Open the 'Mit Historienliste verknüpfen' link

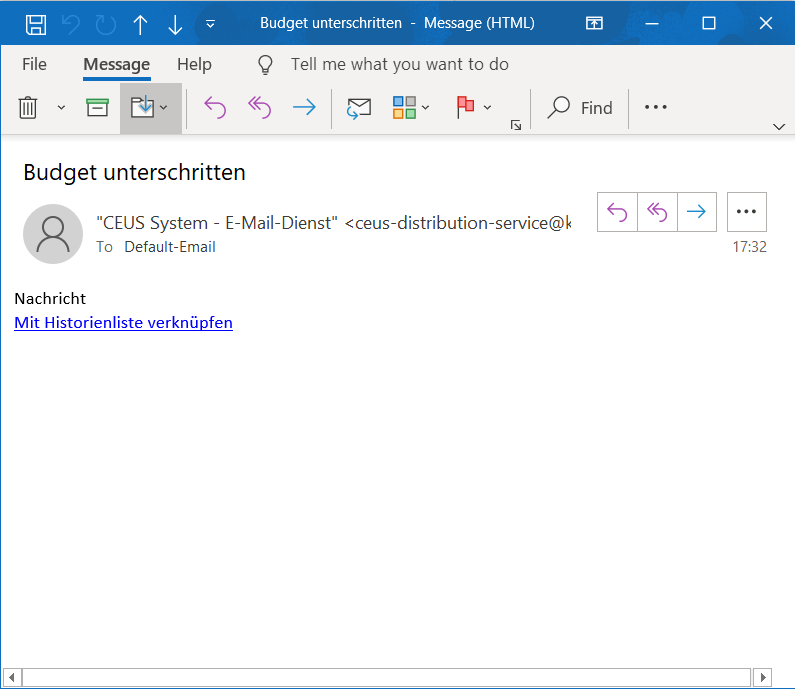click(x=123, y=322)
